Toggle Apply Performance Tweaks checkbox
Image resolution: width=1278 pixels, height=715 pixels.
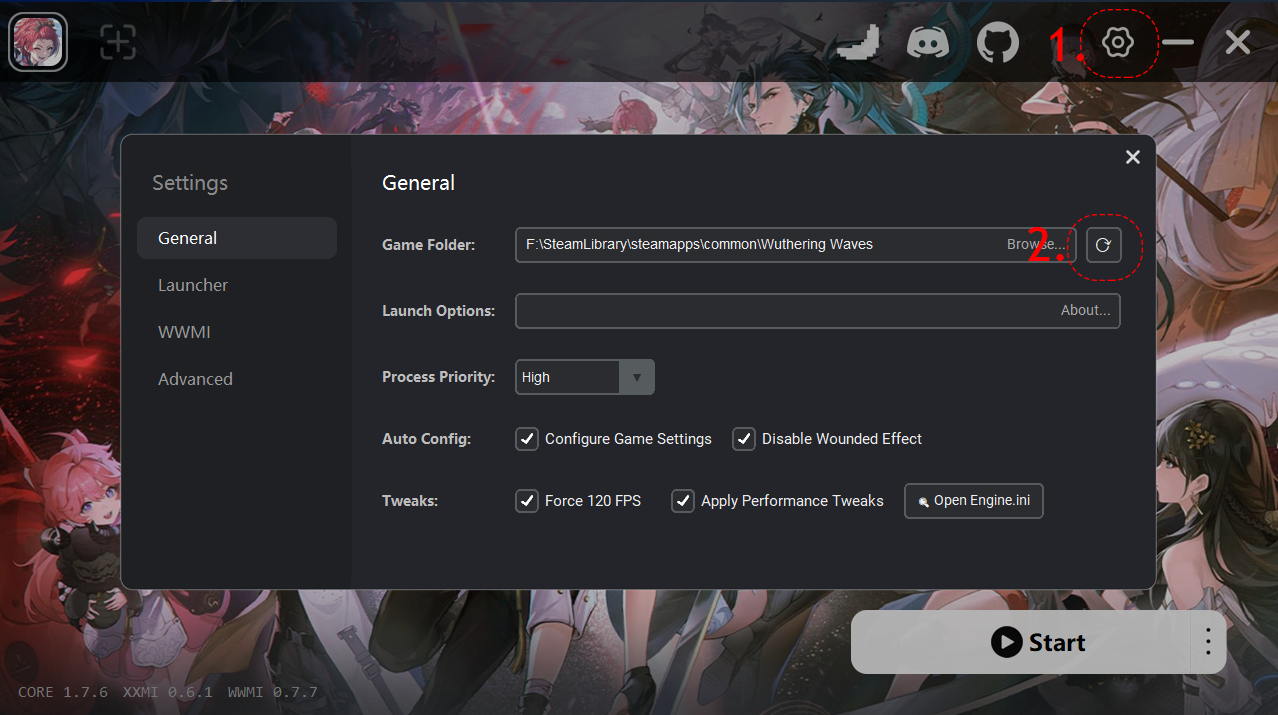(683, 501)
